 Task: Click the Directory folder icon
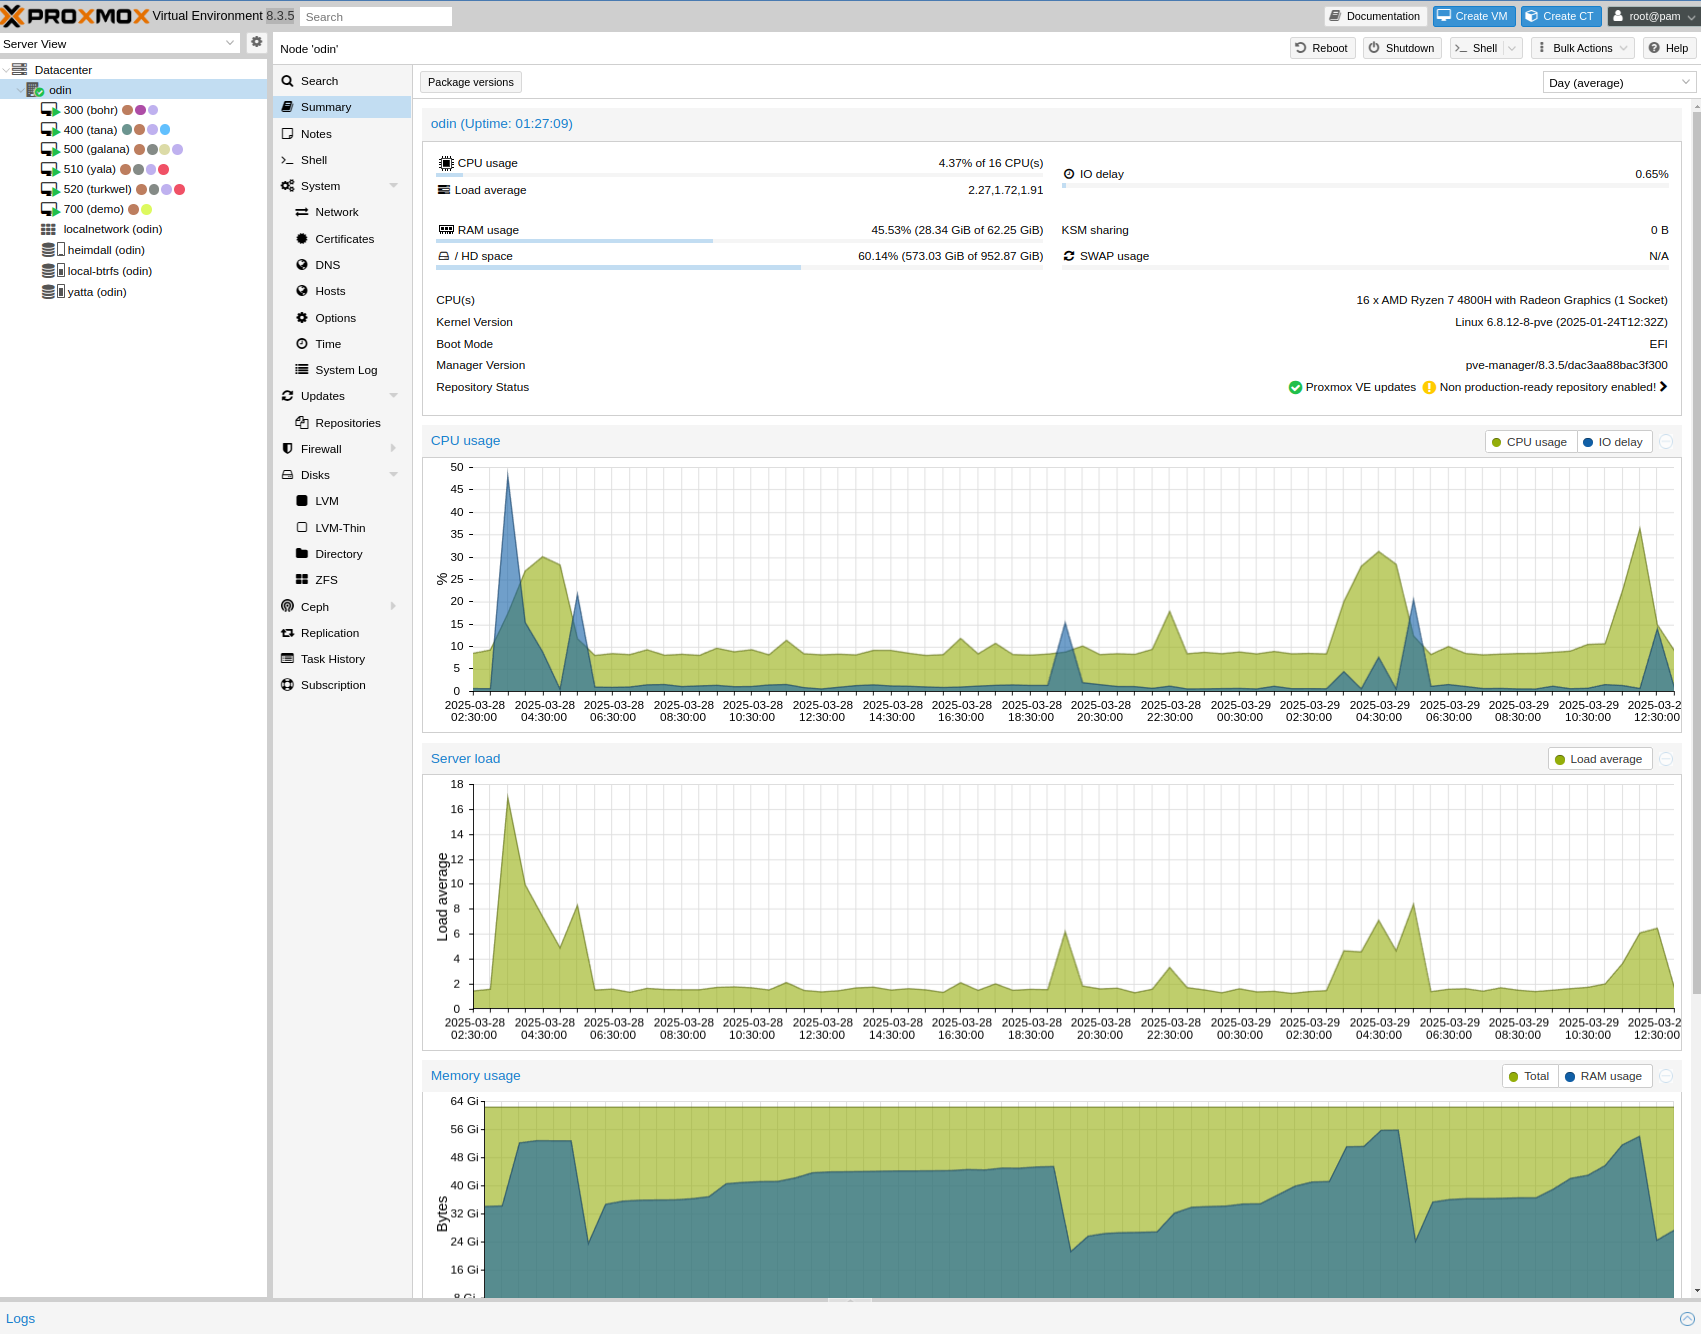[x=302, y=554]
